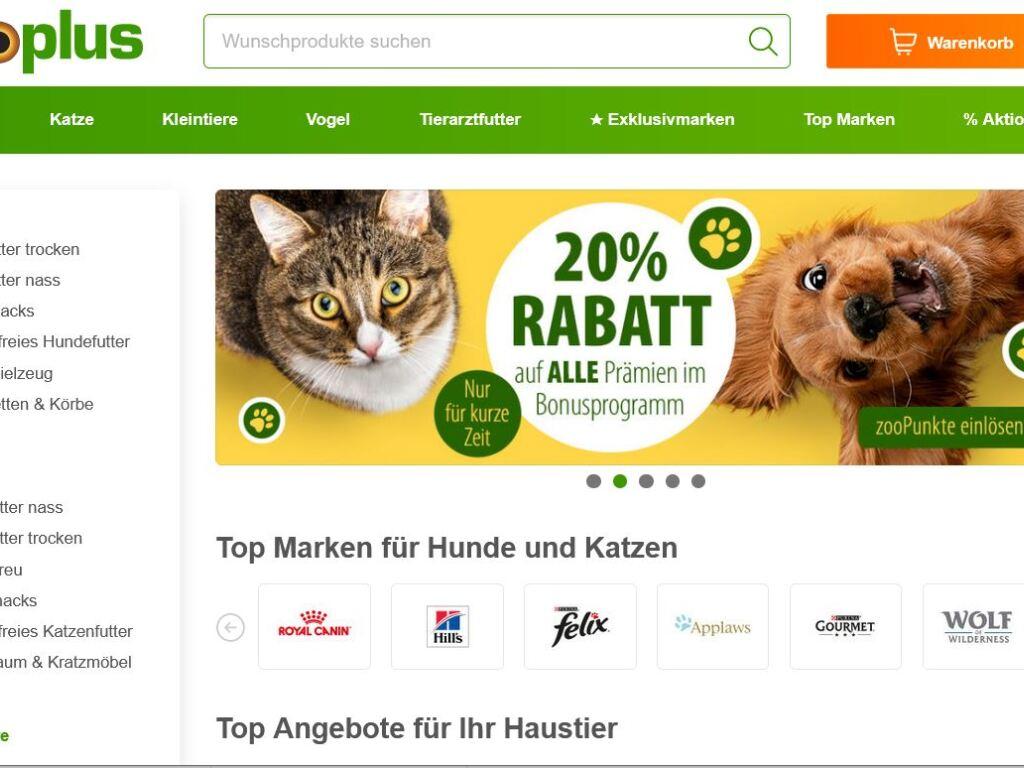This screenshot has height=768, width=1024.
Task: Select the first banner carousel dot
Action: 594,481
